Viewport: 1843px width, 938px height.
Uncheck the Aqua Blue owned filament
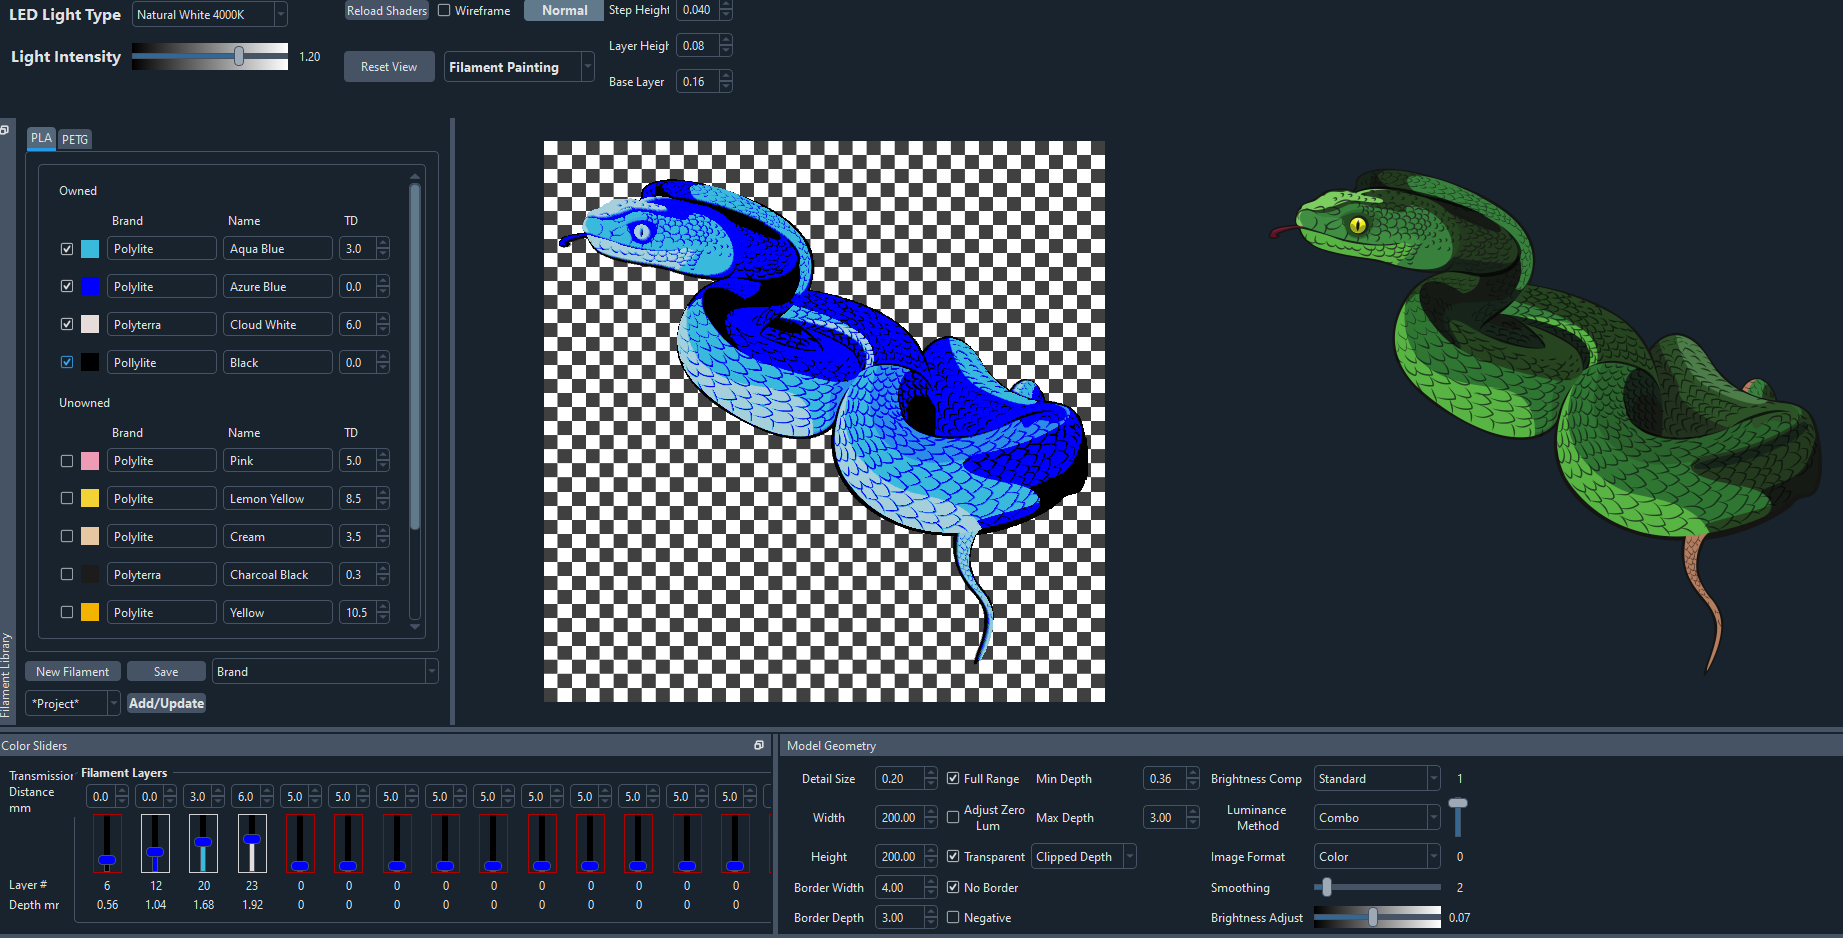(x=66, y=248)
